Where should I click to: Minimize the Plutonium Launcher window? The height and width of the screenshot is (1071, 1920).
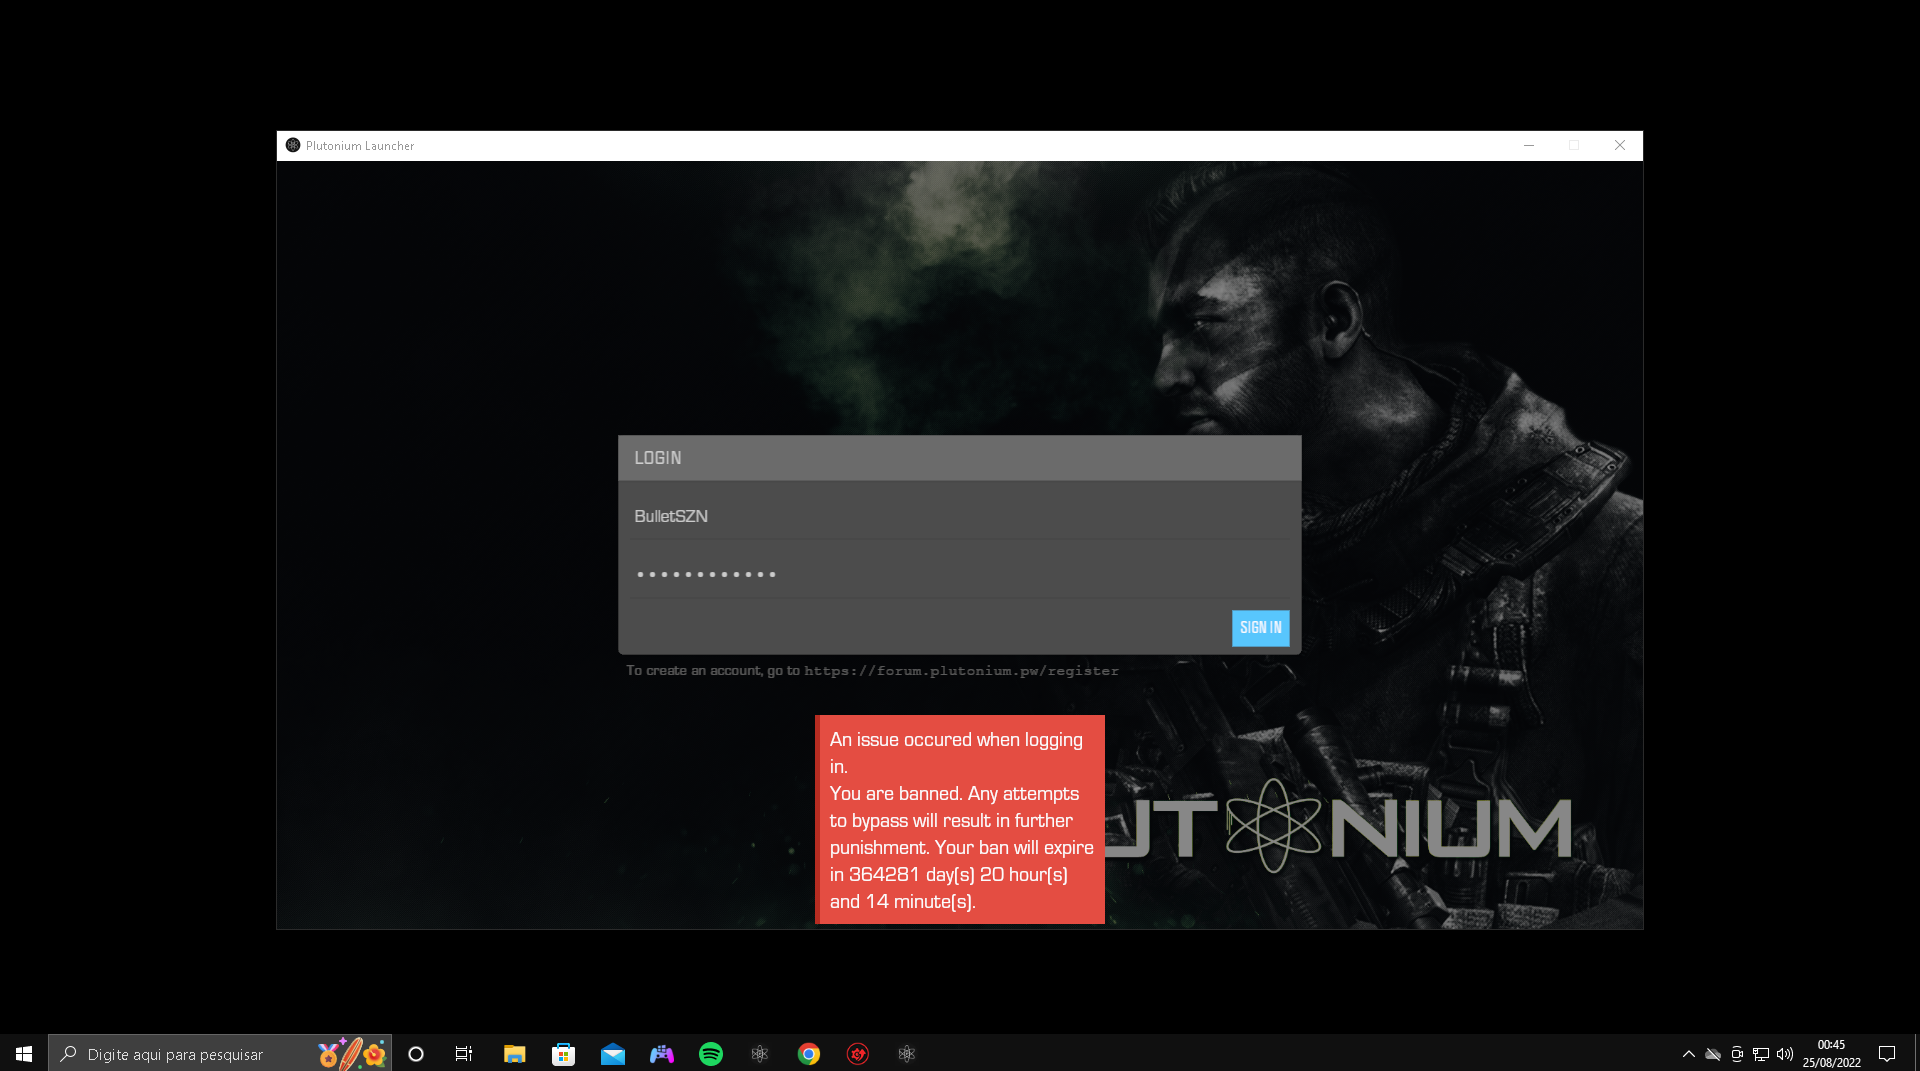coord(1528,145)
